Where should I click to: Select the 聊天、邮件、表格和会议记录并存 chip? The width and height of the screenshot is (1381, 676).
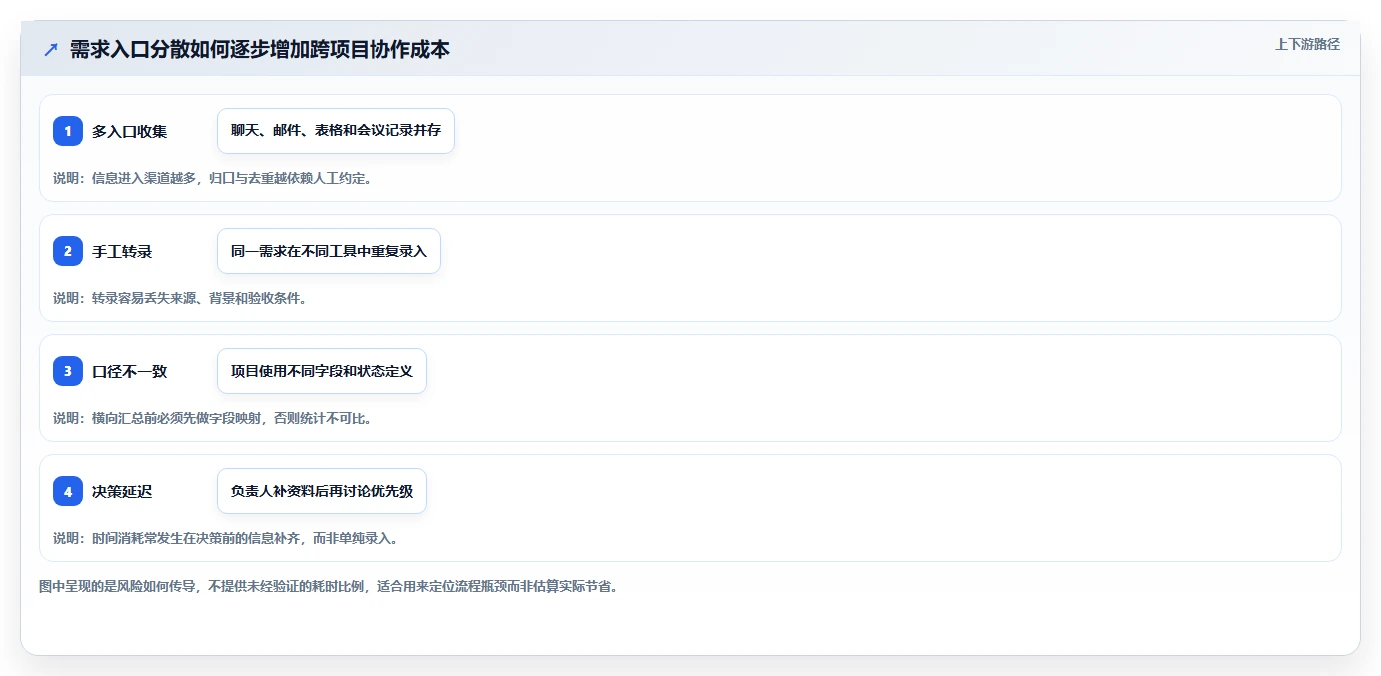click(336, 131)
